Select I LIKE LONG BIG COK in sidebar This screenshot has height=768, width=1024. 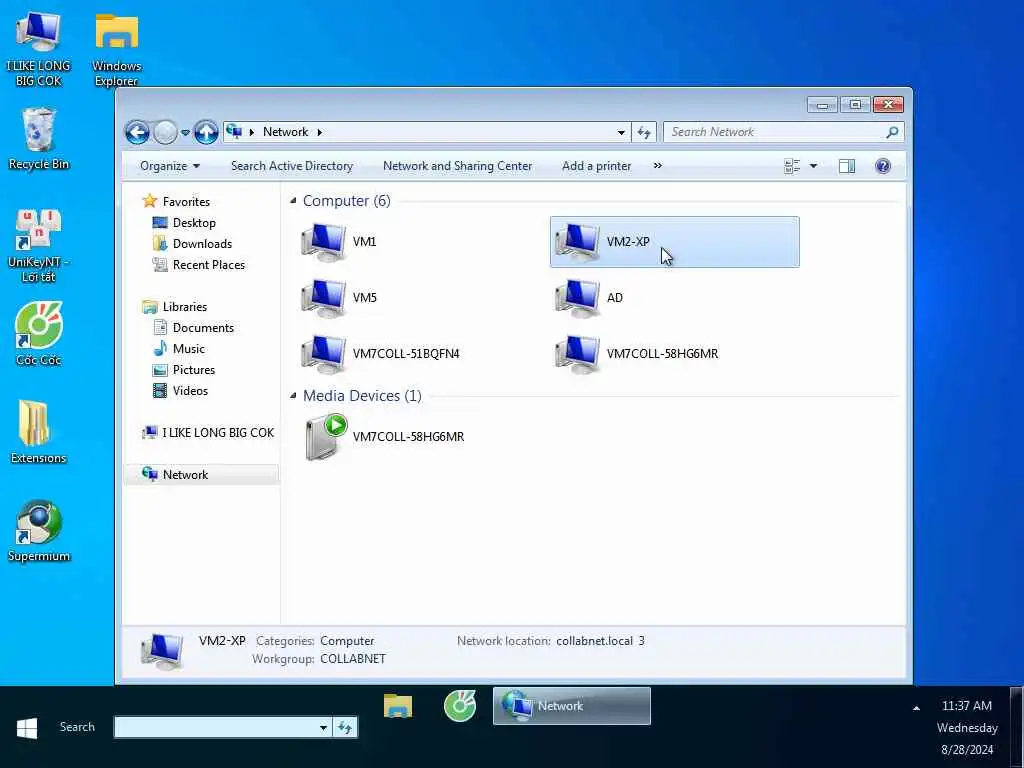[x=217, y=432]
